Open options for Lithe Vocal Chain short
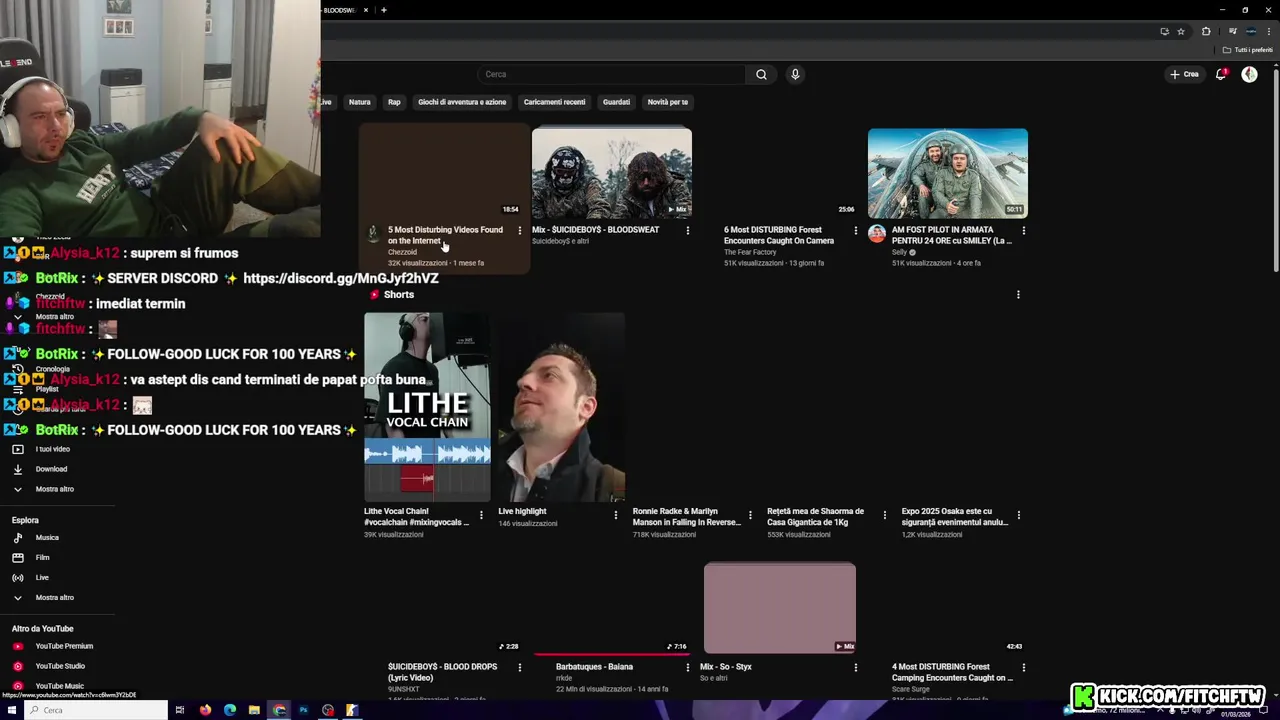The height and width of the screenshot is (720, 1280). [x=481, y=515]
